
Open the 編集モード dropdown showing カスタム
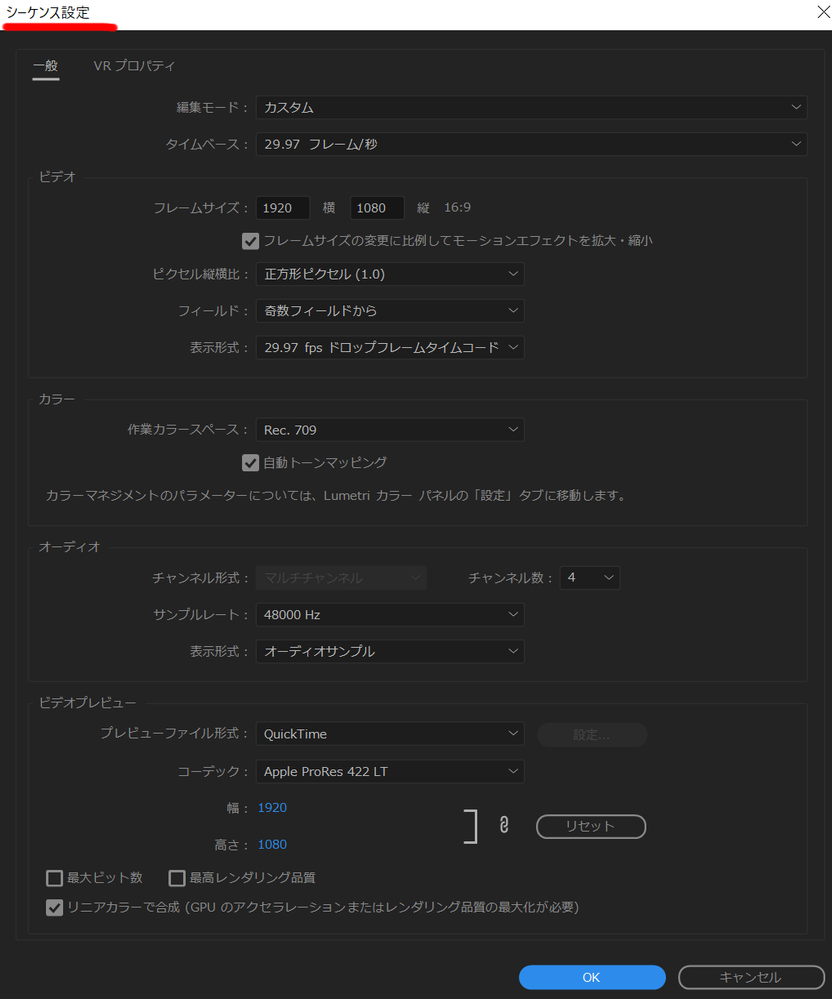pos(531,107)
